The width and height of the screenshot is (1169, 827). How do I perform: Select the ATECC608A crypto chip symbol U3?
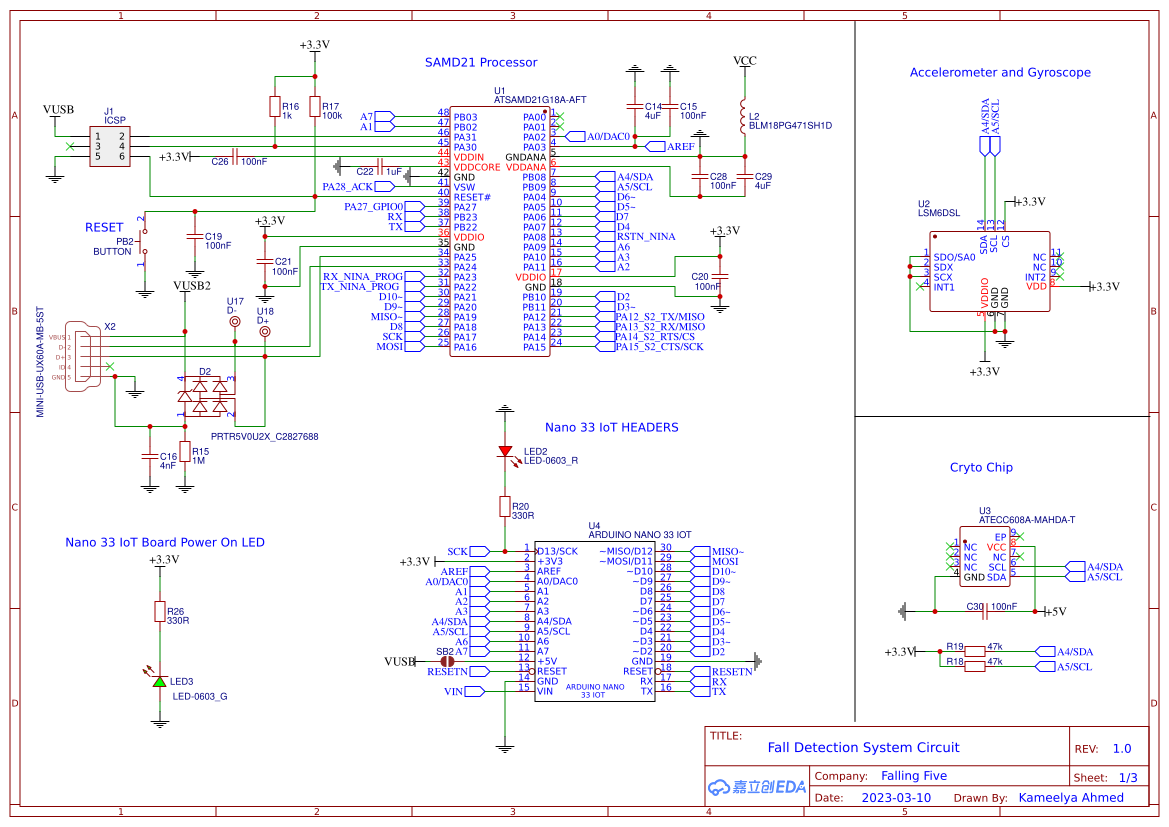(x=985, y=558)
